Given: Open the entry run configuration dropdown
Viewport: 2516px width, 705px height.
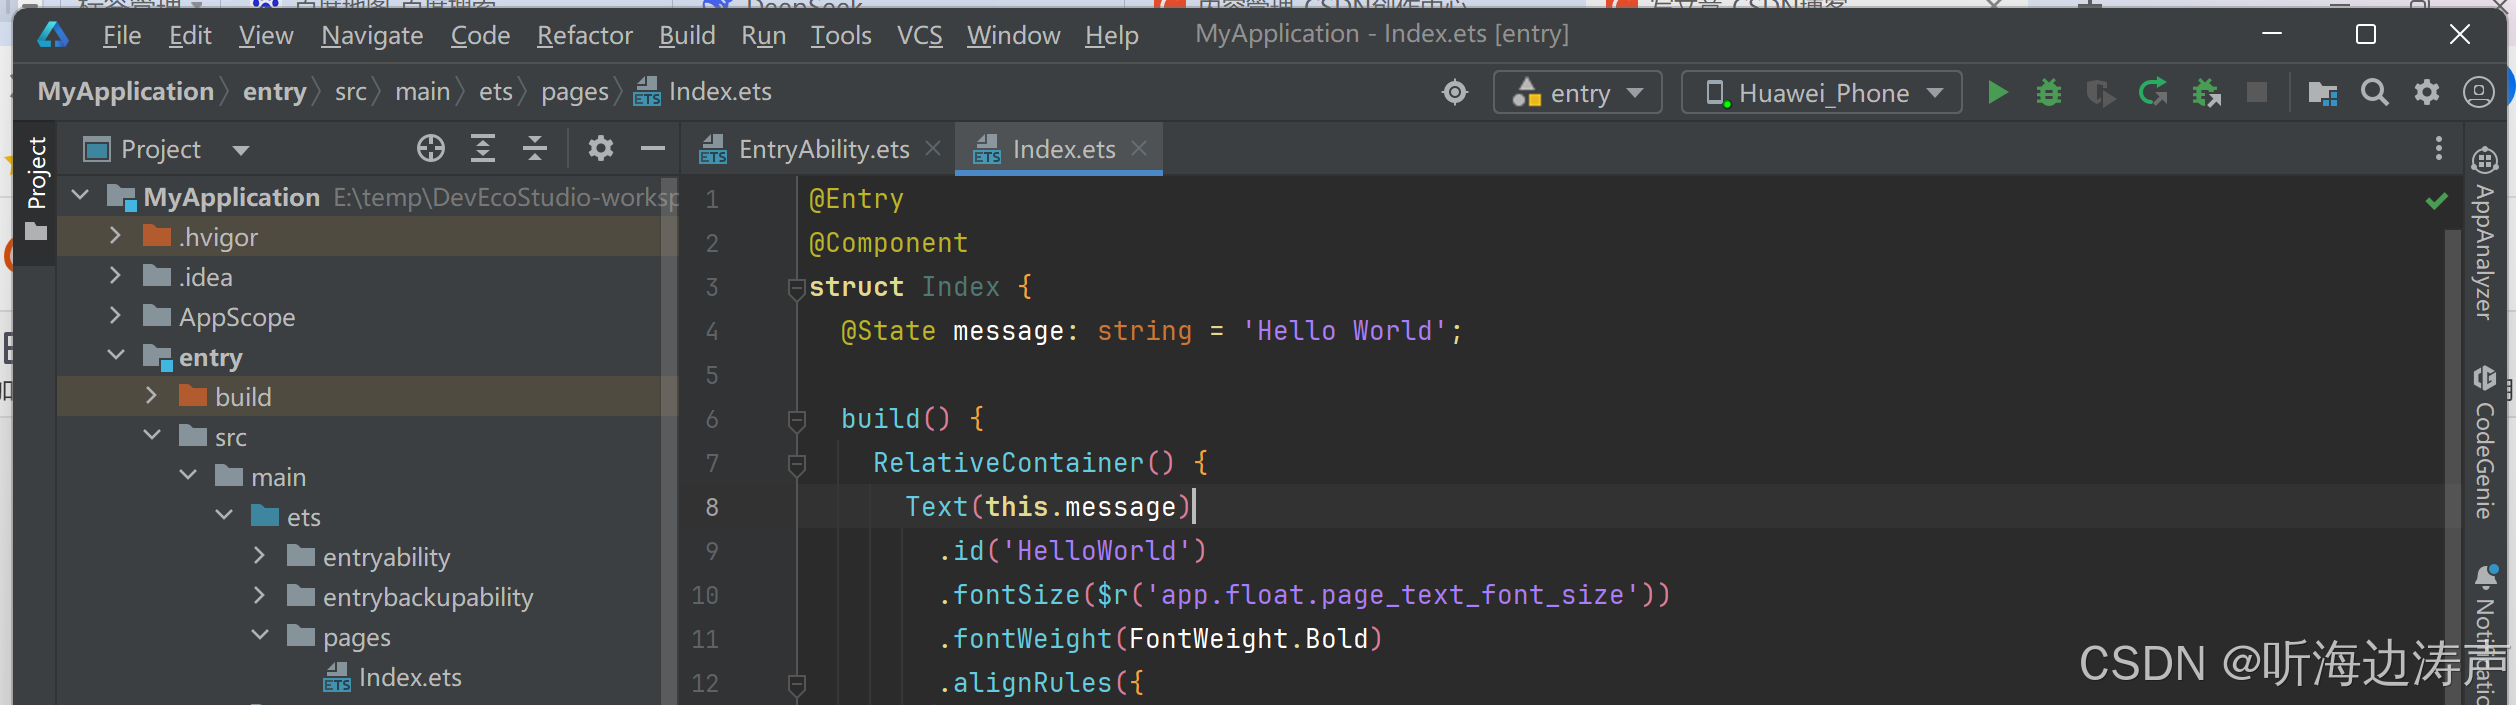Looking at the screenshot, I should (x=1577, y=93).
